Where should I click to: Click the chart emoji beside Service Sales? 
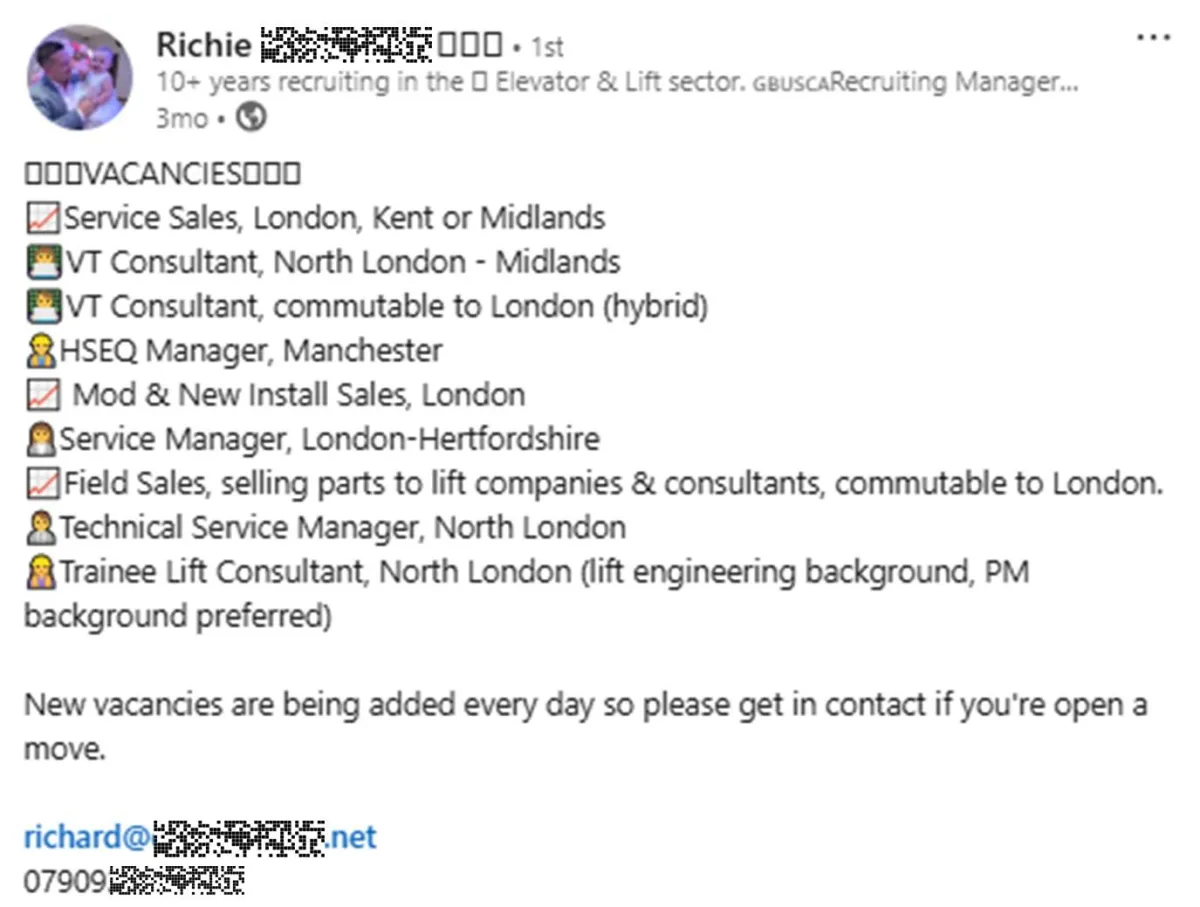point(43,218)
